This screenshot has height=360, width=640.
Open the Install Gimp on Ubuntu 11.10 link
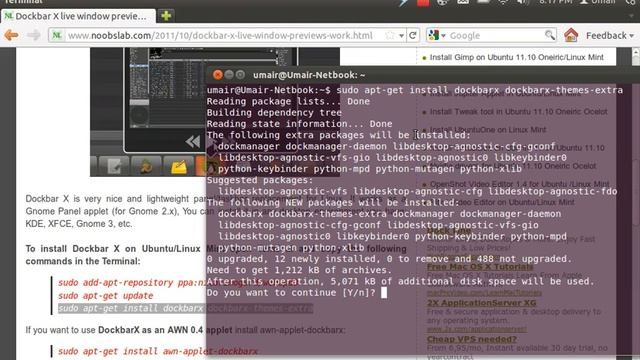click(x=516, y=57)
